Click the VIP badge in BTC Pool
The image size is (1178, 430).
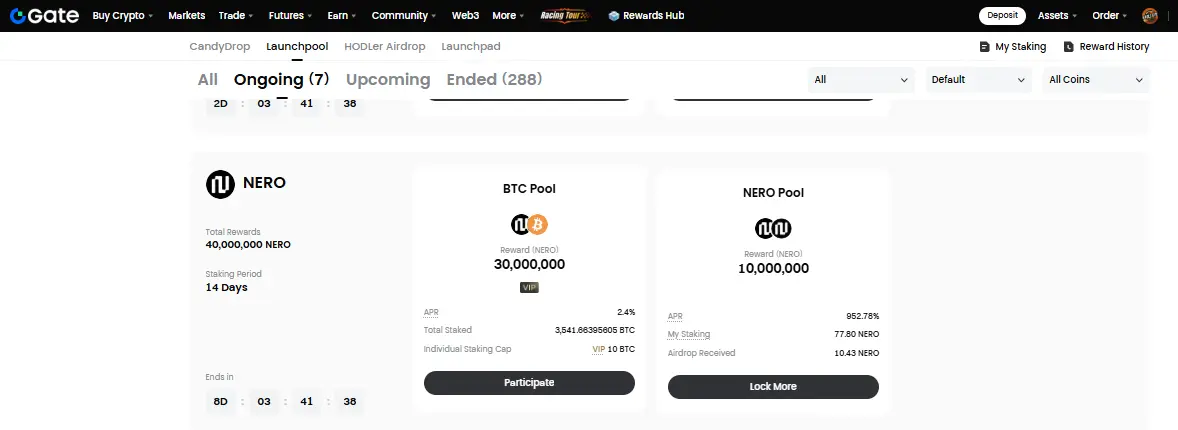[x=529, y=287]
